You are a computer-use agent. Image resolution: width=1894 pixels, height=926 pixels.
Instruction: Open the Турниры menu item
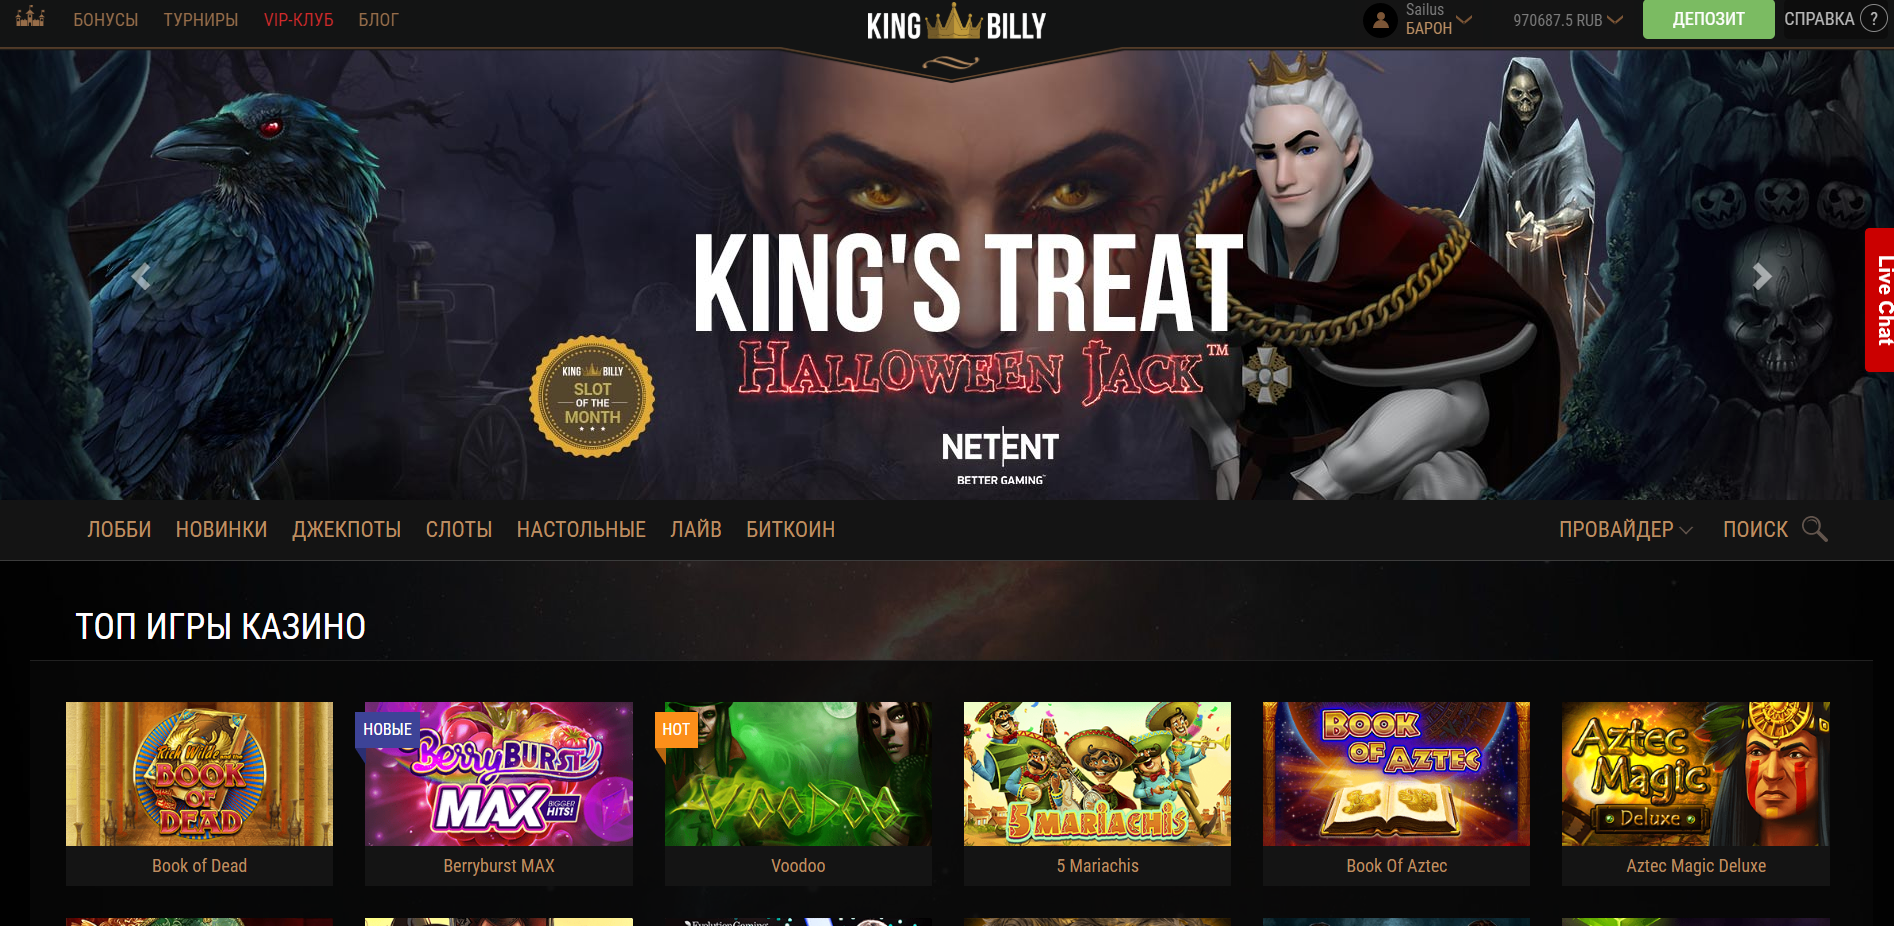(201, 20)
